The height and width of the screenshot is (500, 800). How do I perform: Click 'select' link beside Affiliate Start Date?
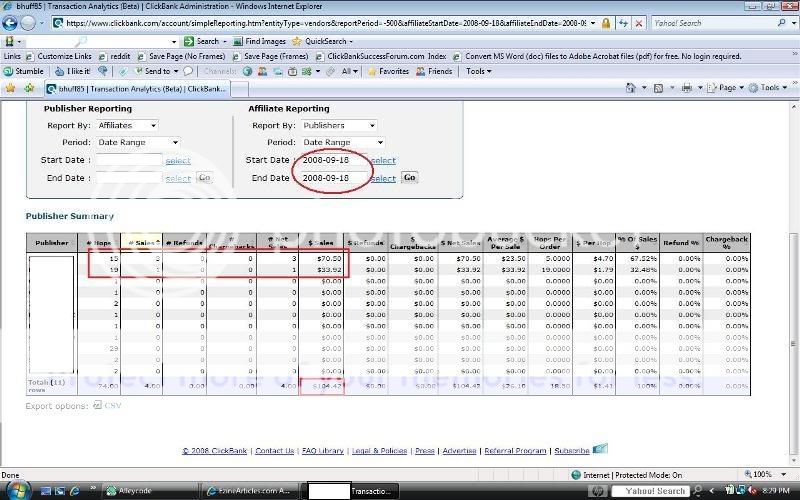(383, 161)
